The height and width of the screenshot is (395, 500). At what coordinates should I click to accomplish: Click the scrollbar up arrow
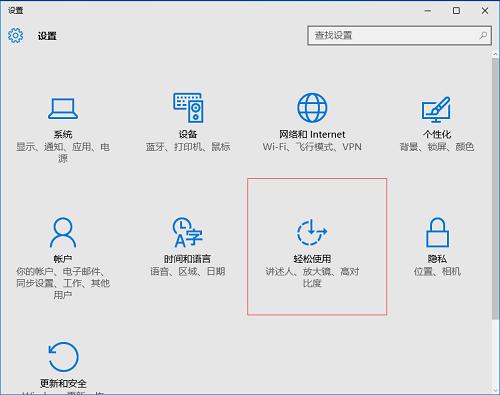pyautogui.click(x=495, y=54)
